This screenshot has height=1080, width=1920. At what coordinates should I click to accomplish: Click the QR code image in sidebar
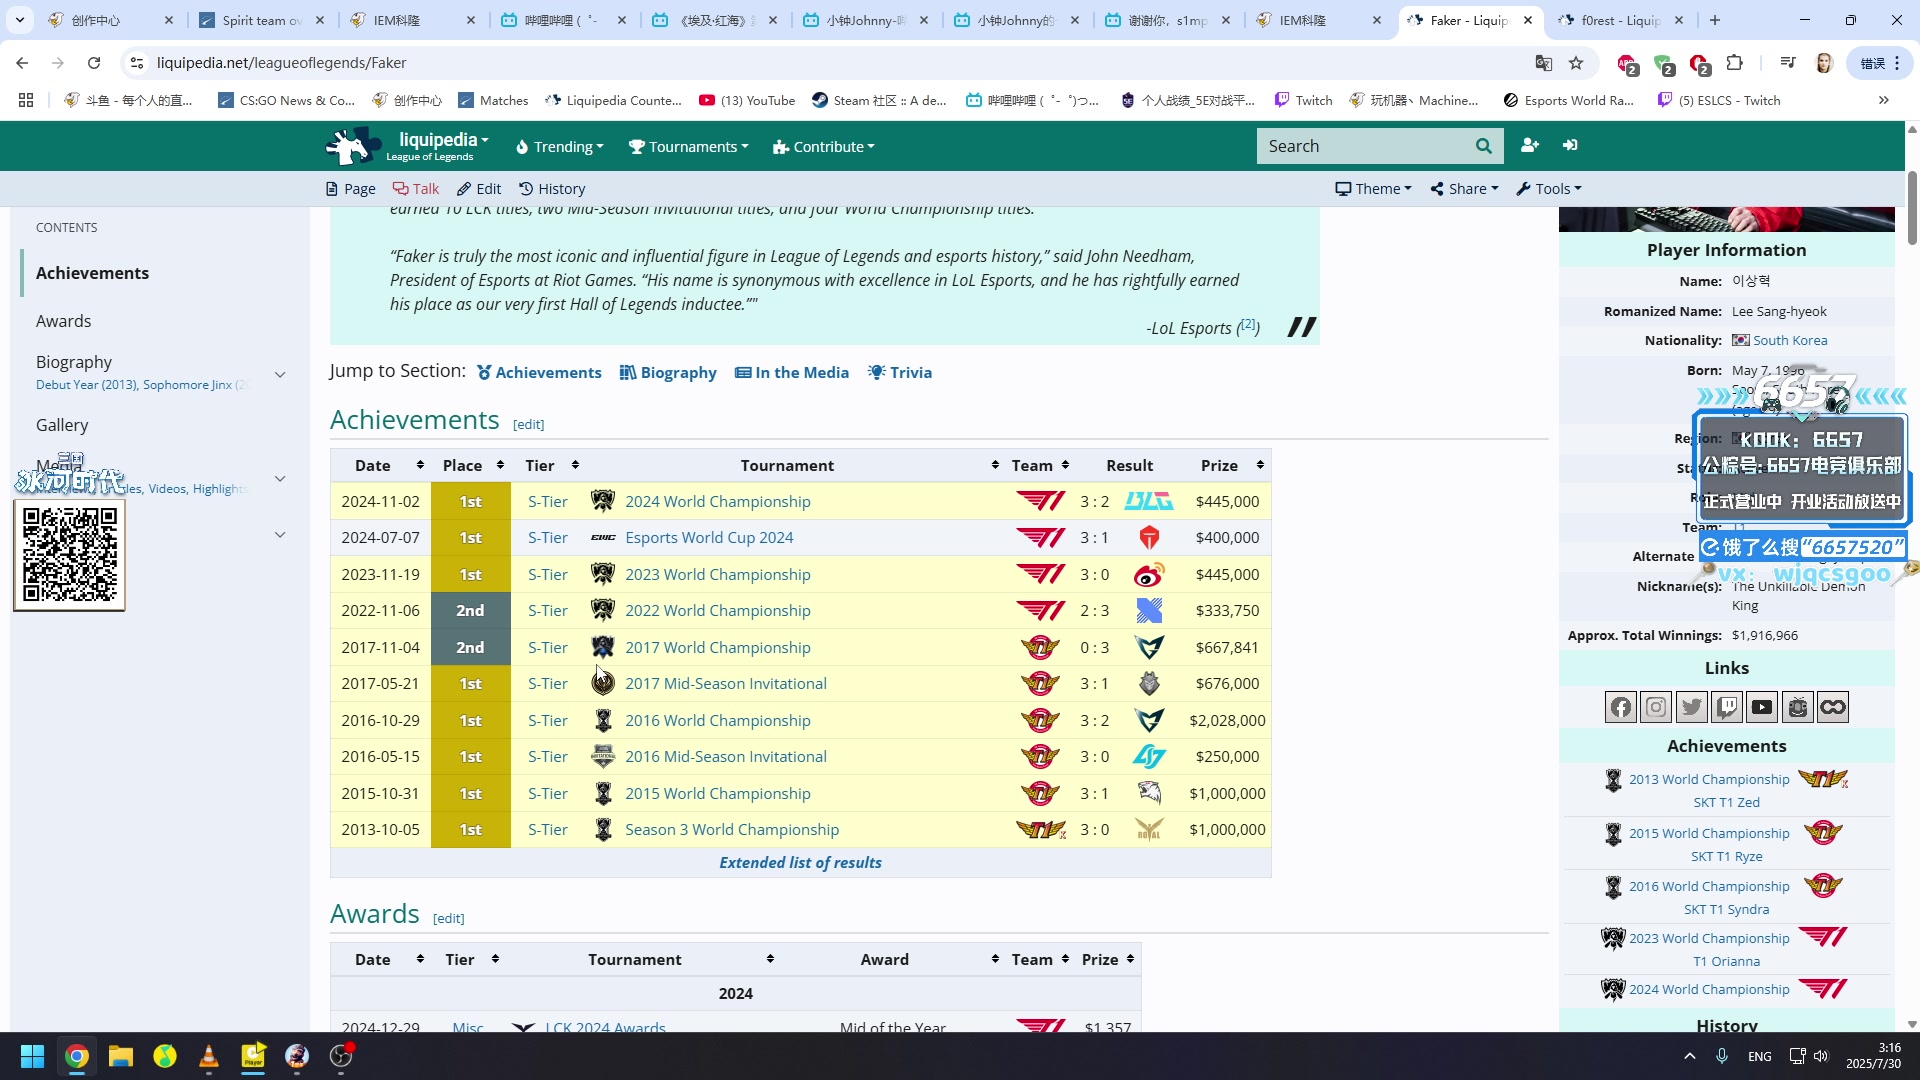[x=69, y=555]
